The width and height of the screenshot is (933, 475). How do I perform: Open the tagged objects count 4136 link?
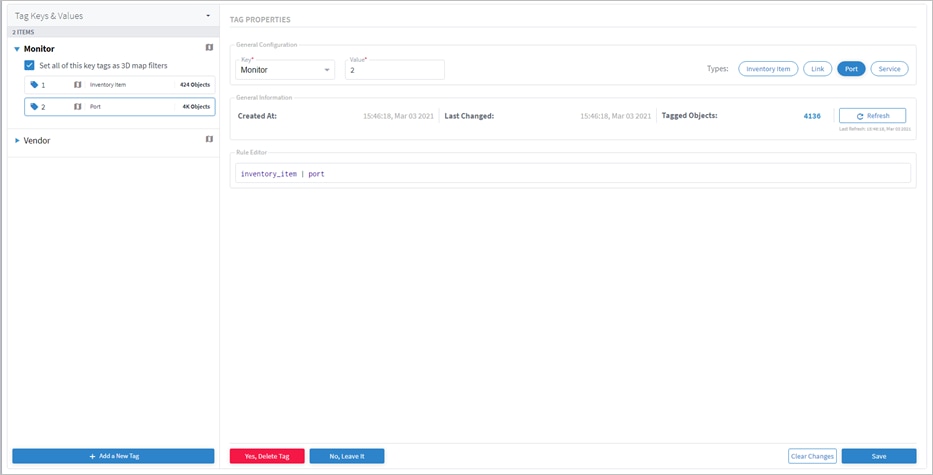pyautogui.click(x=812, y=116)
